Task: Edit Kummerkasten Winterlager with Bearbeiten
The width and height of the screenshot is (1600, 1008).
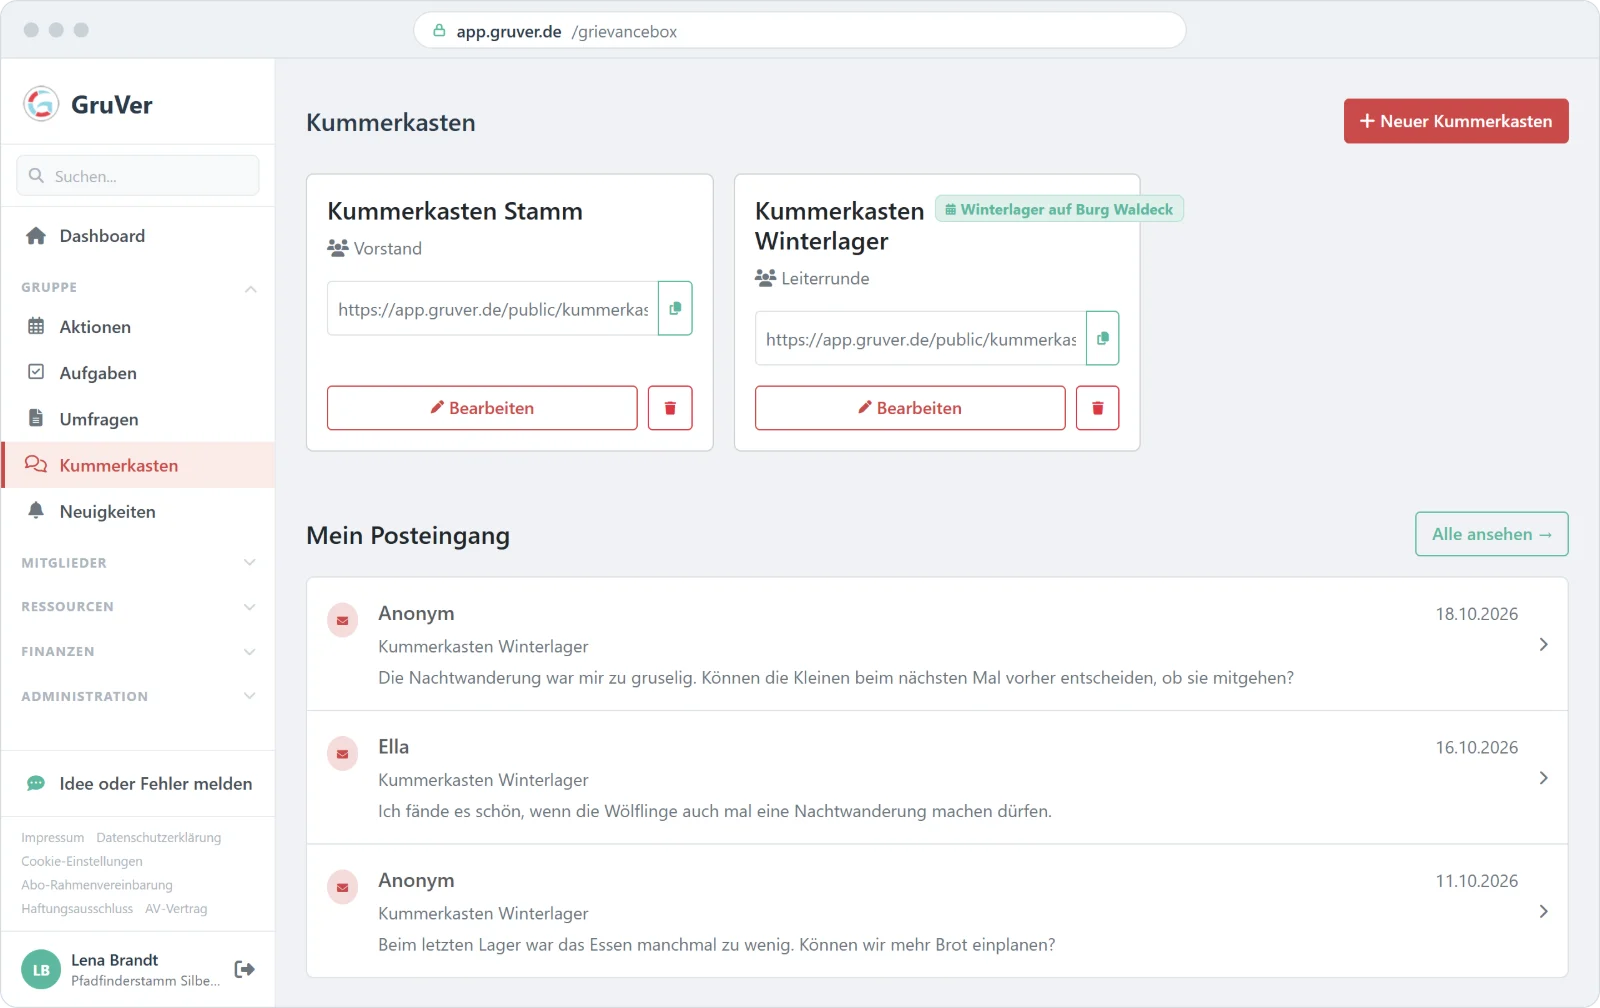Action: [910, 408]
